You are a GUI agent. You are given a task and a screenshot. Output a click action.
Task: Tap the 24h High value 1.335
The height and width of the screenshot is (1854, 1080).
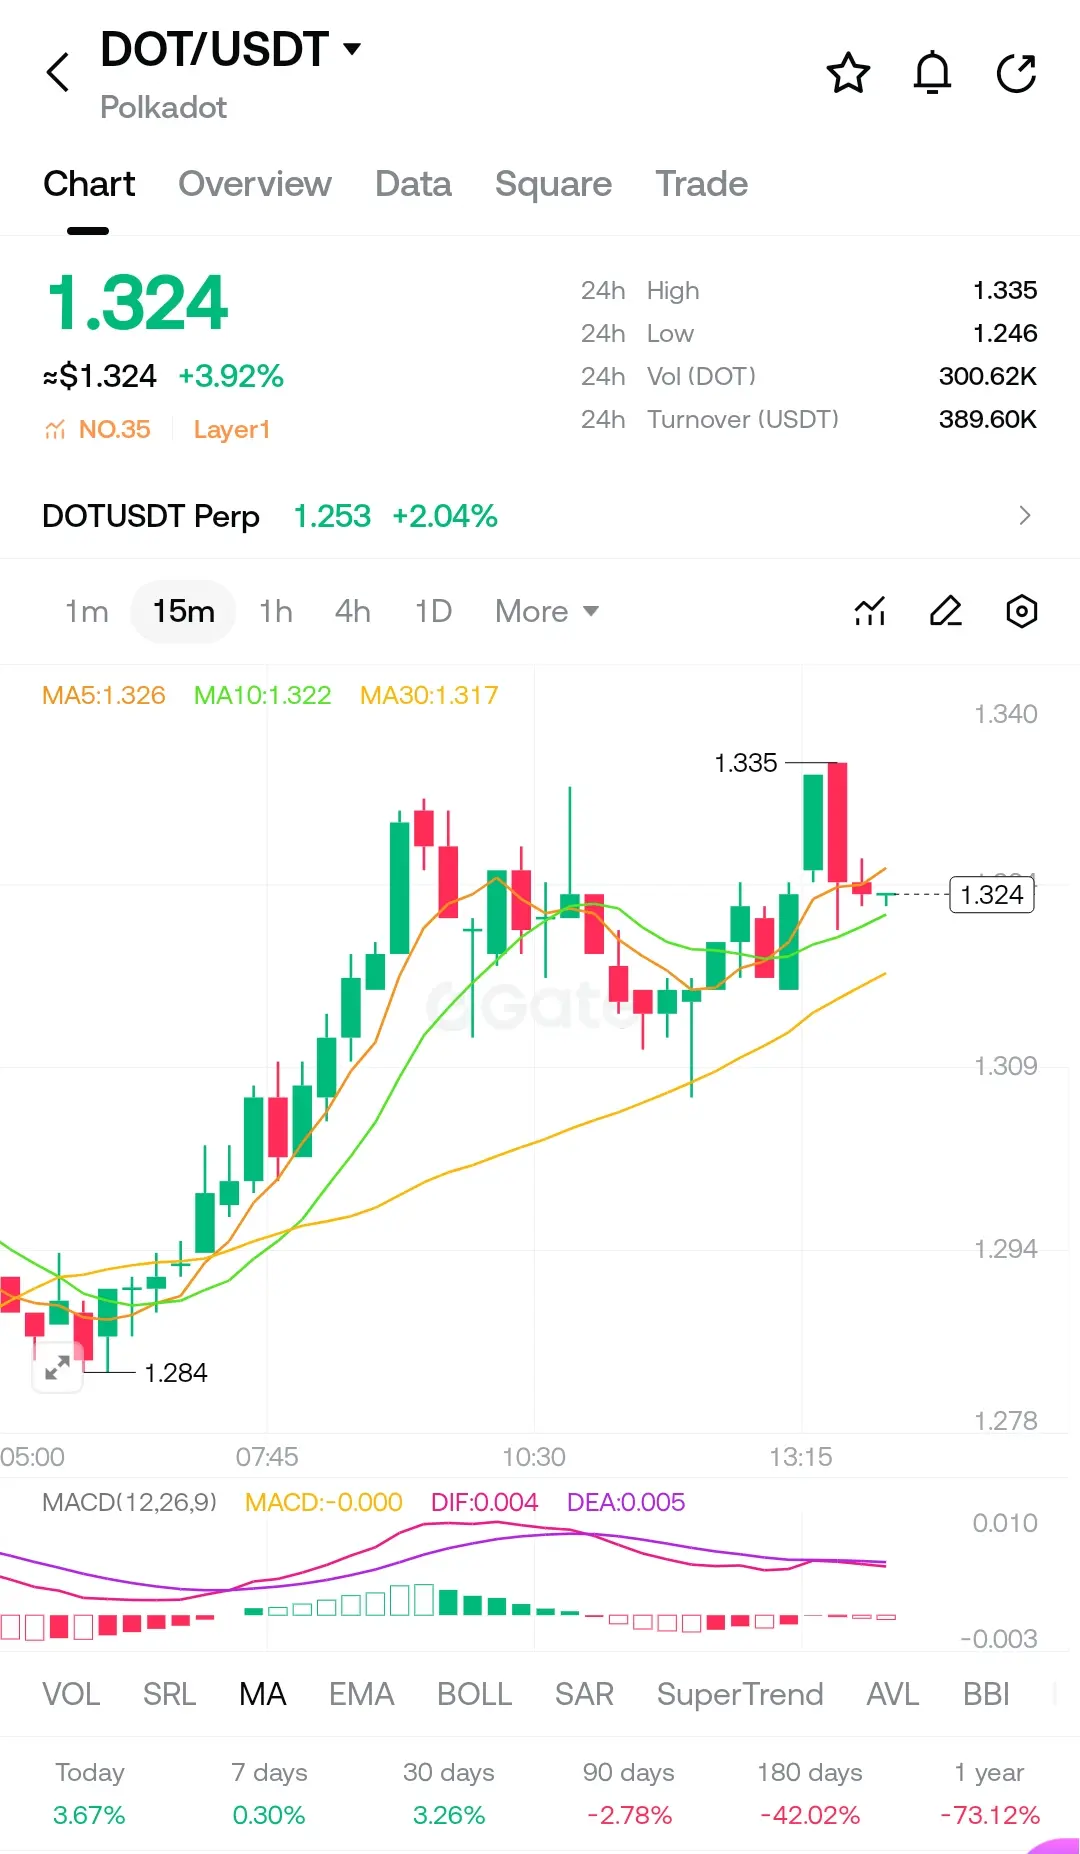1005,290
